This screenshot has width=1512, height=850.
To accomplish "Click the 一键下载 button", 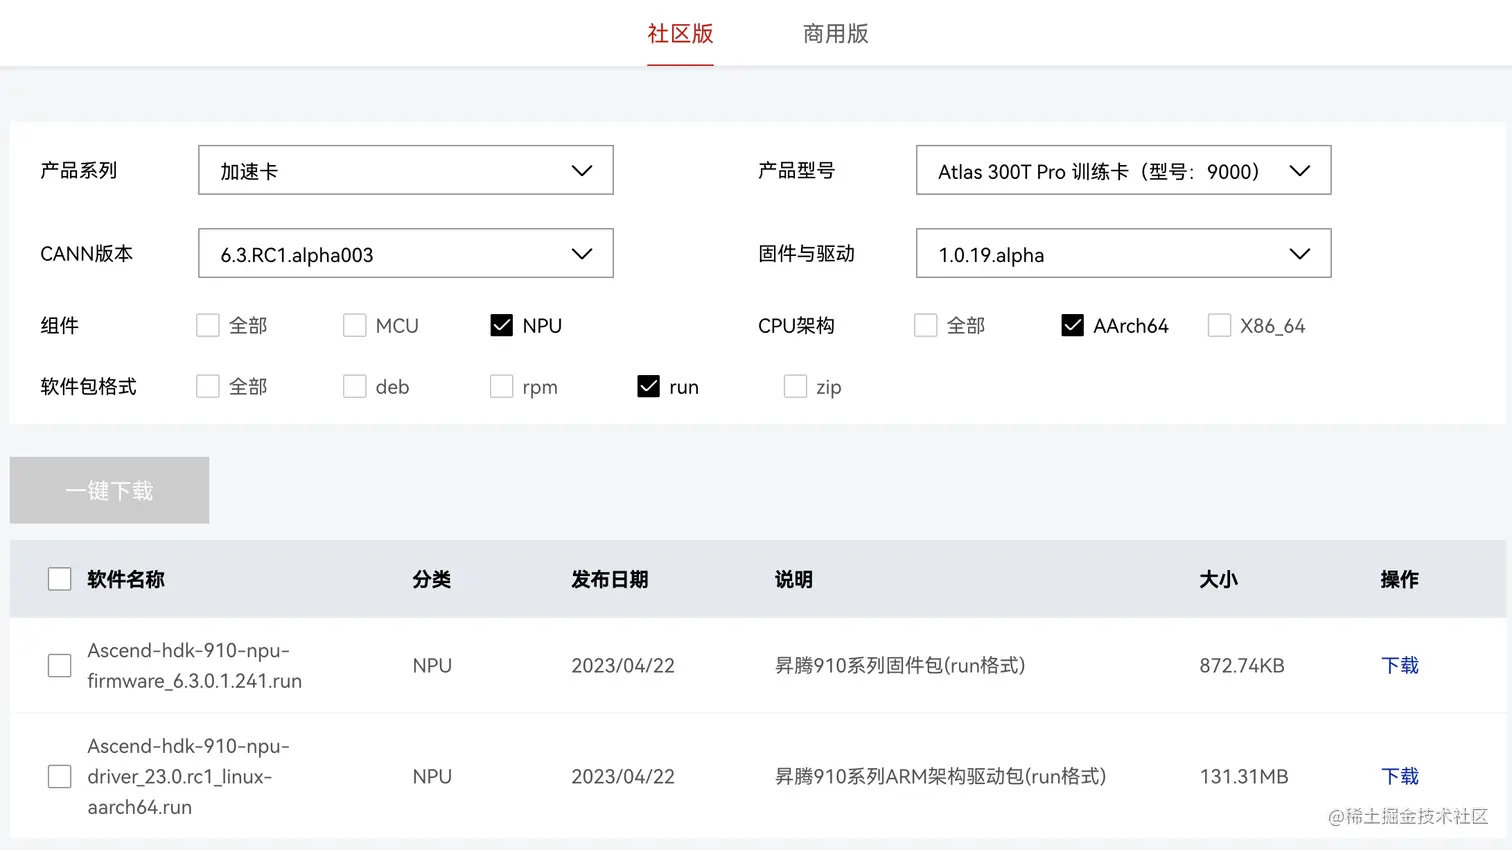I will pos(109,490).
